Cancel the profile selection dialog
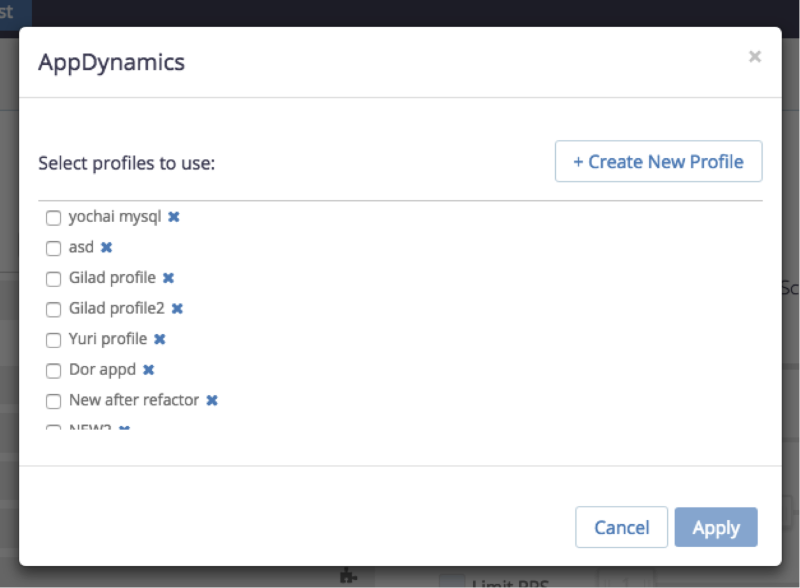 pyautogui.click(x=621, y=527)
